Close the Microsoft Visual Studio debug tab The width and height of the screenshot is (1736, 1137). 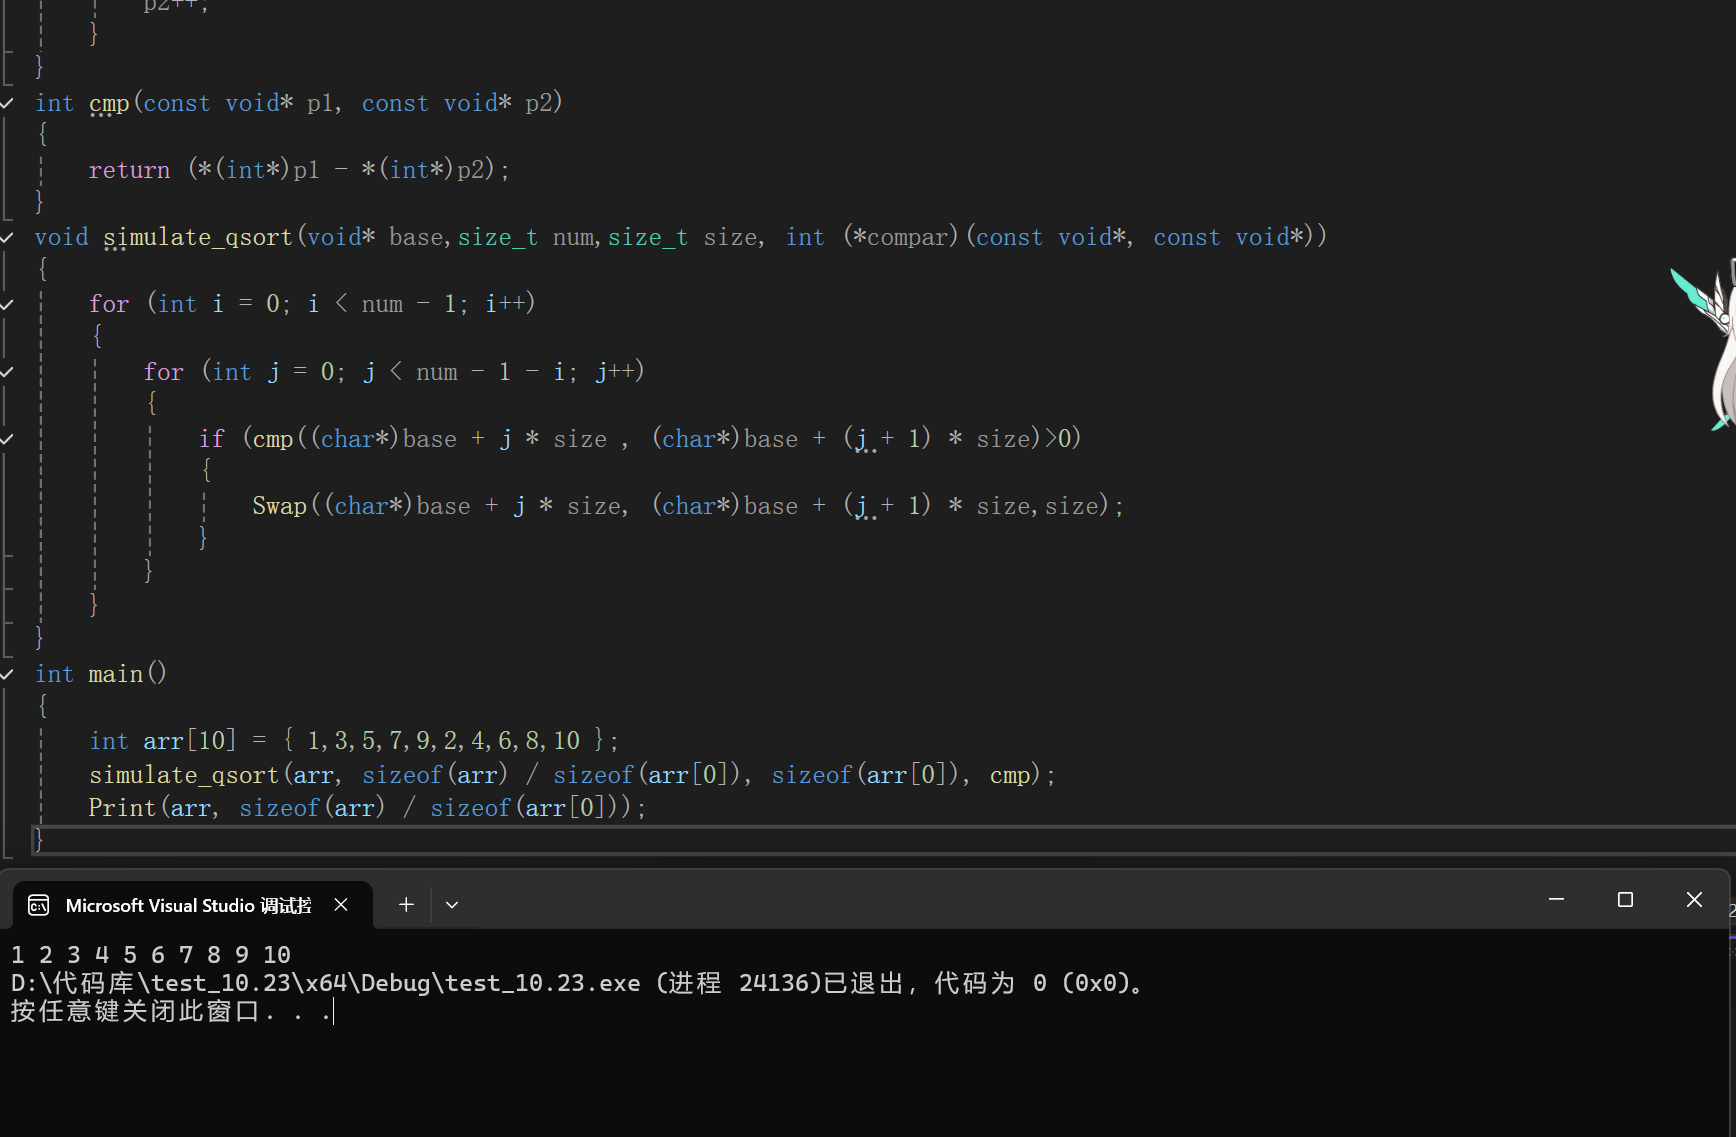tap(341, 905)
